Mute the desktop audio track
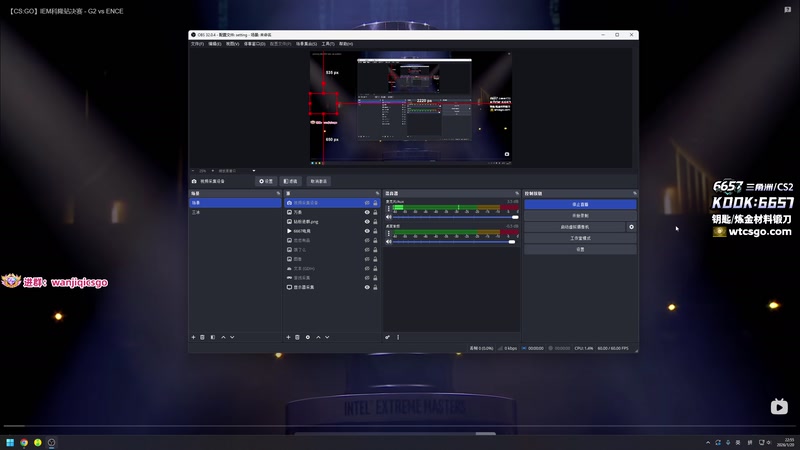This screenshot has height=450, width=800. tap(389, 242)
